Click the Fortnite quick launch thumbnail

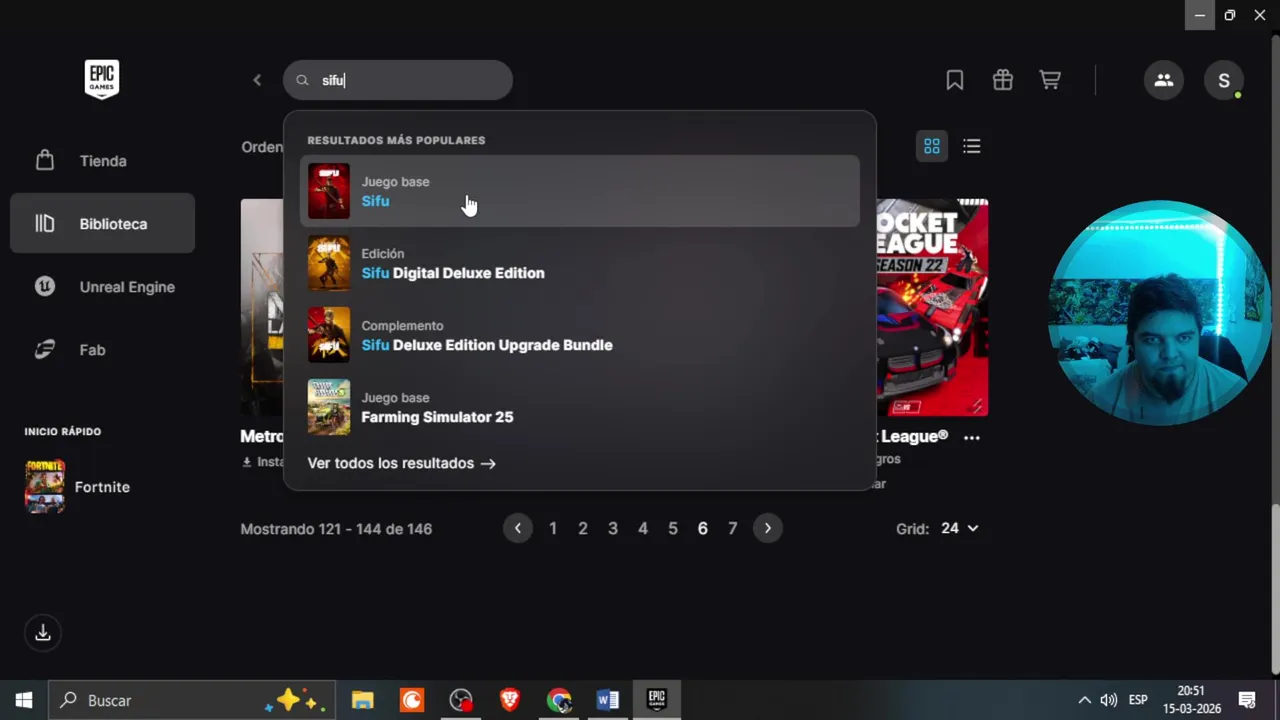click(45, 487)
